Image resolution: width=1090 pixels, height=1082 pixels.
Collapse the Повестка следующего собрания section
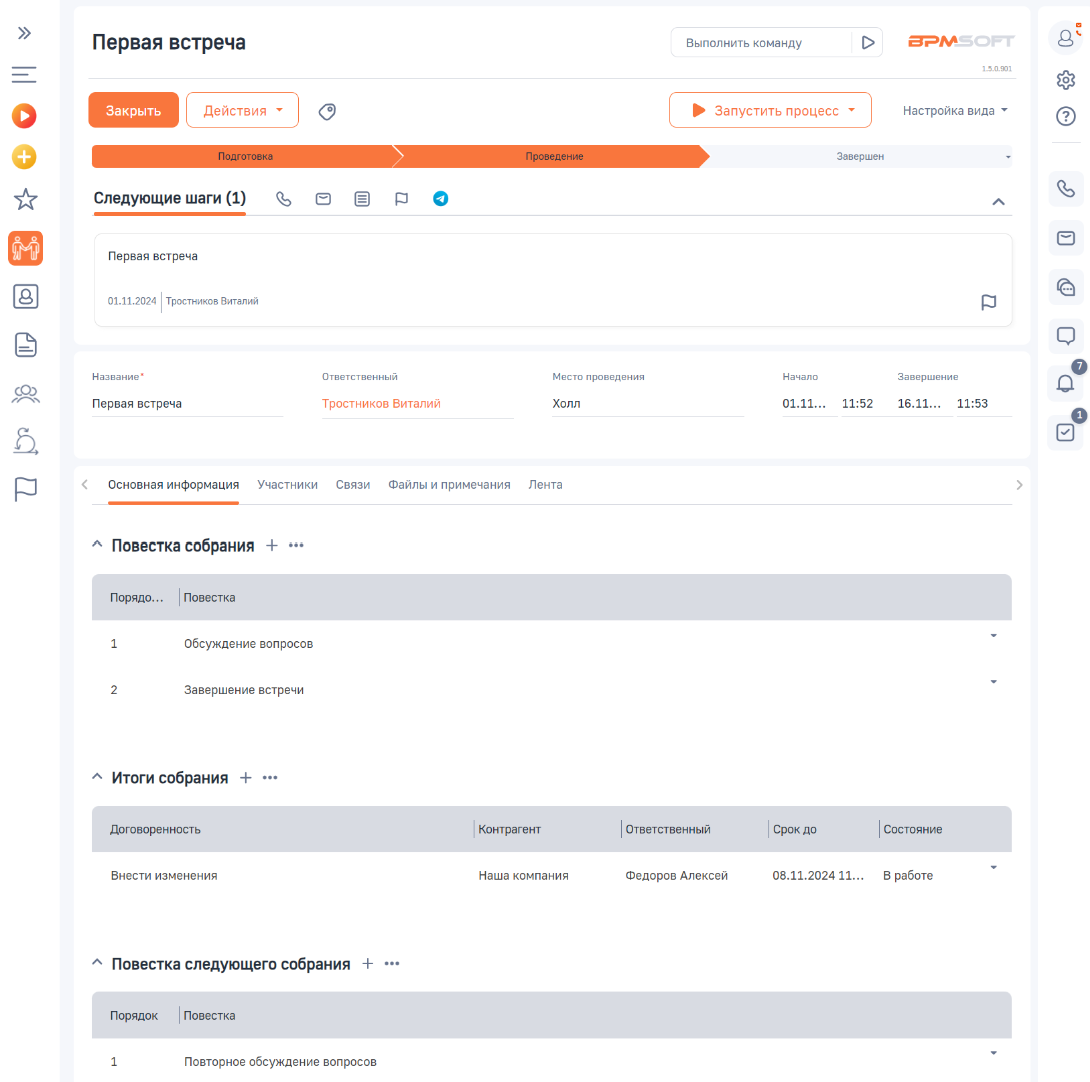97,962
